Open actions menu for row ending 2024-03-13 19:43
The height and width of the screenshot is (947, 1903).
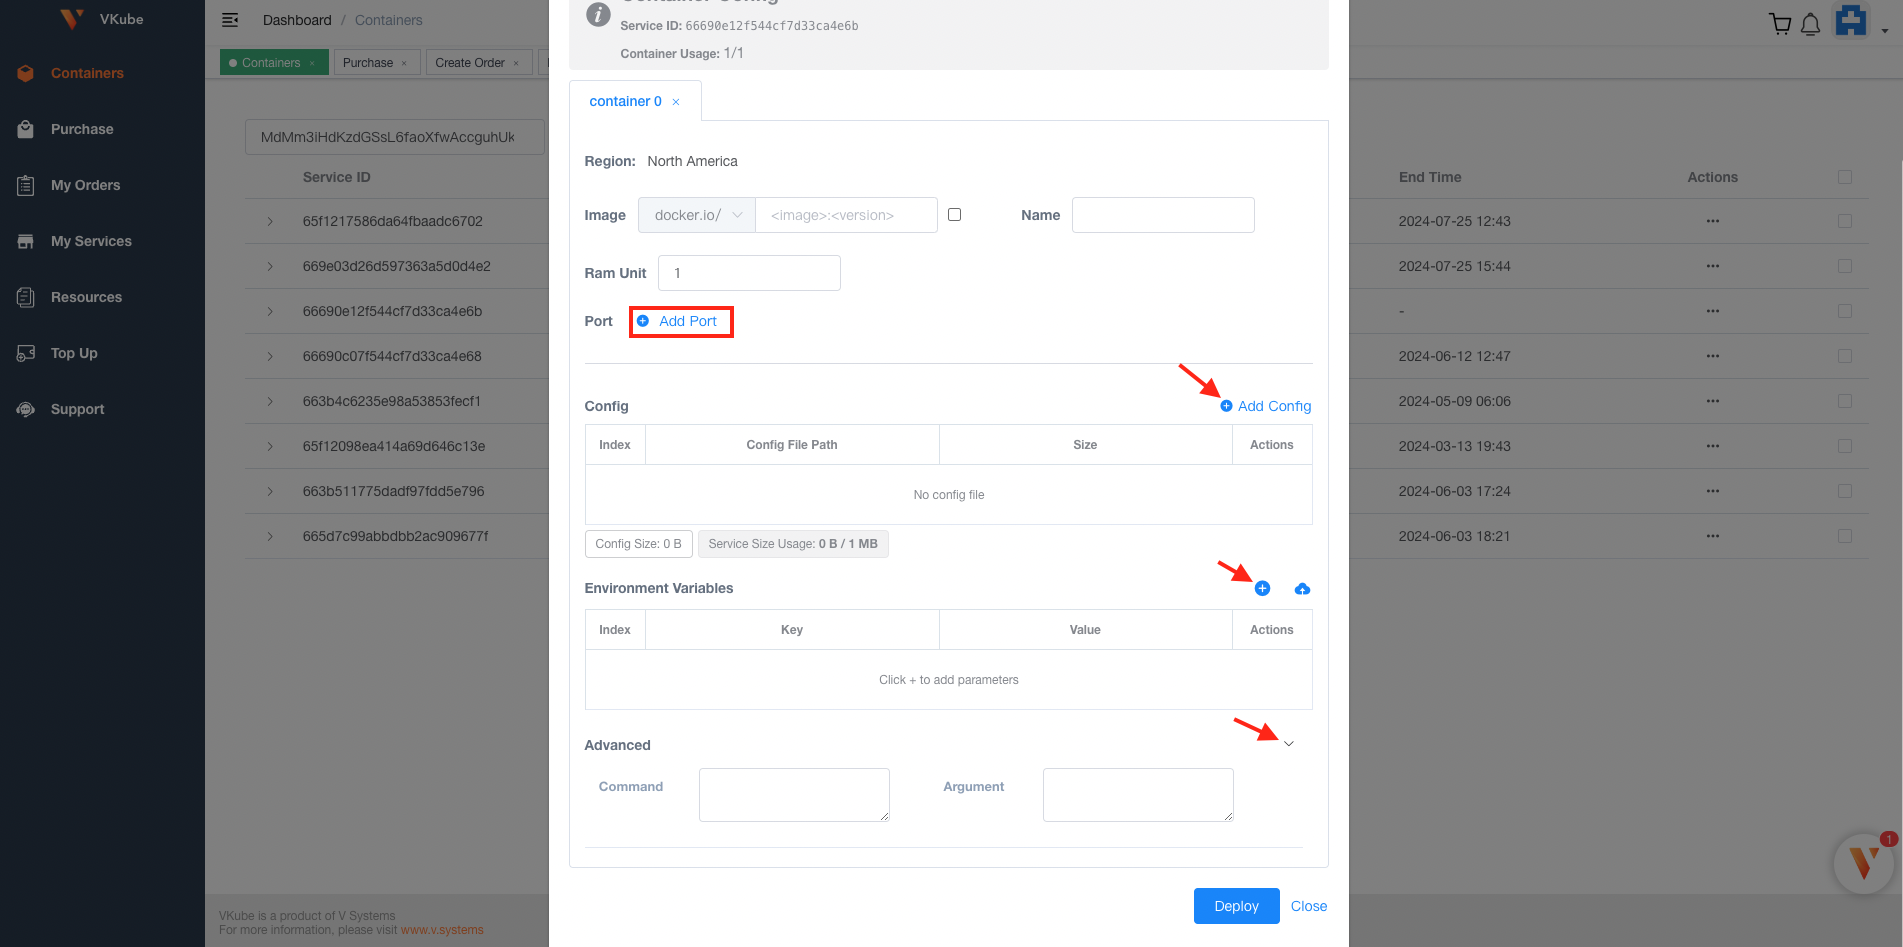[x=1712, y=446]
